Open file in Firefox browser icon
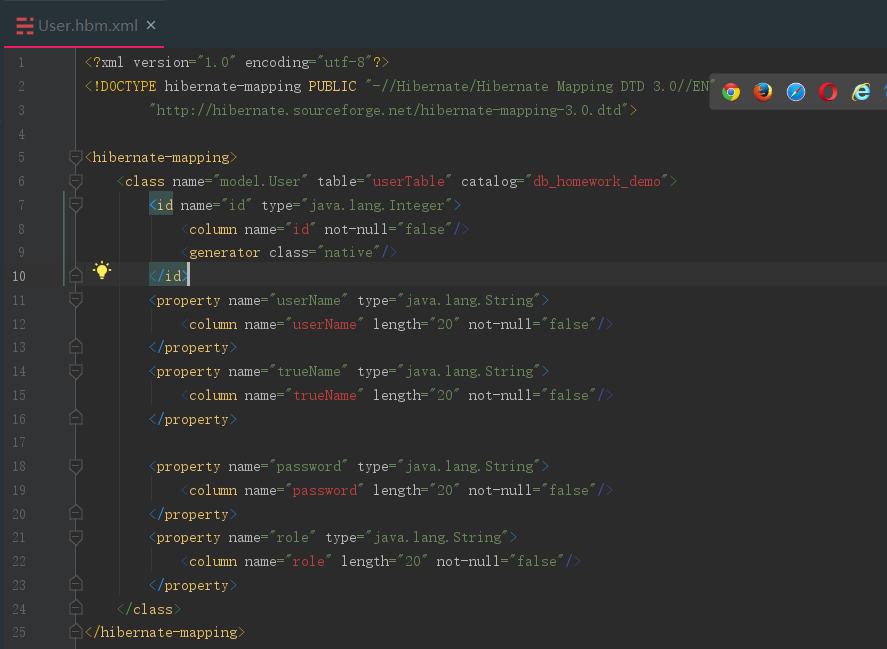This screenshot has height=649, width=887. [763, 92]
